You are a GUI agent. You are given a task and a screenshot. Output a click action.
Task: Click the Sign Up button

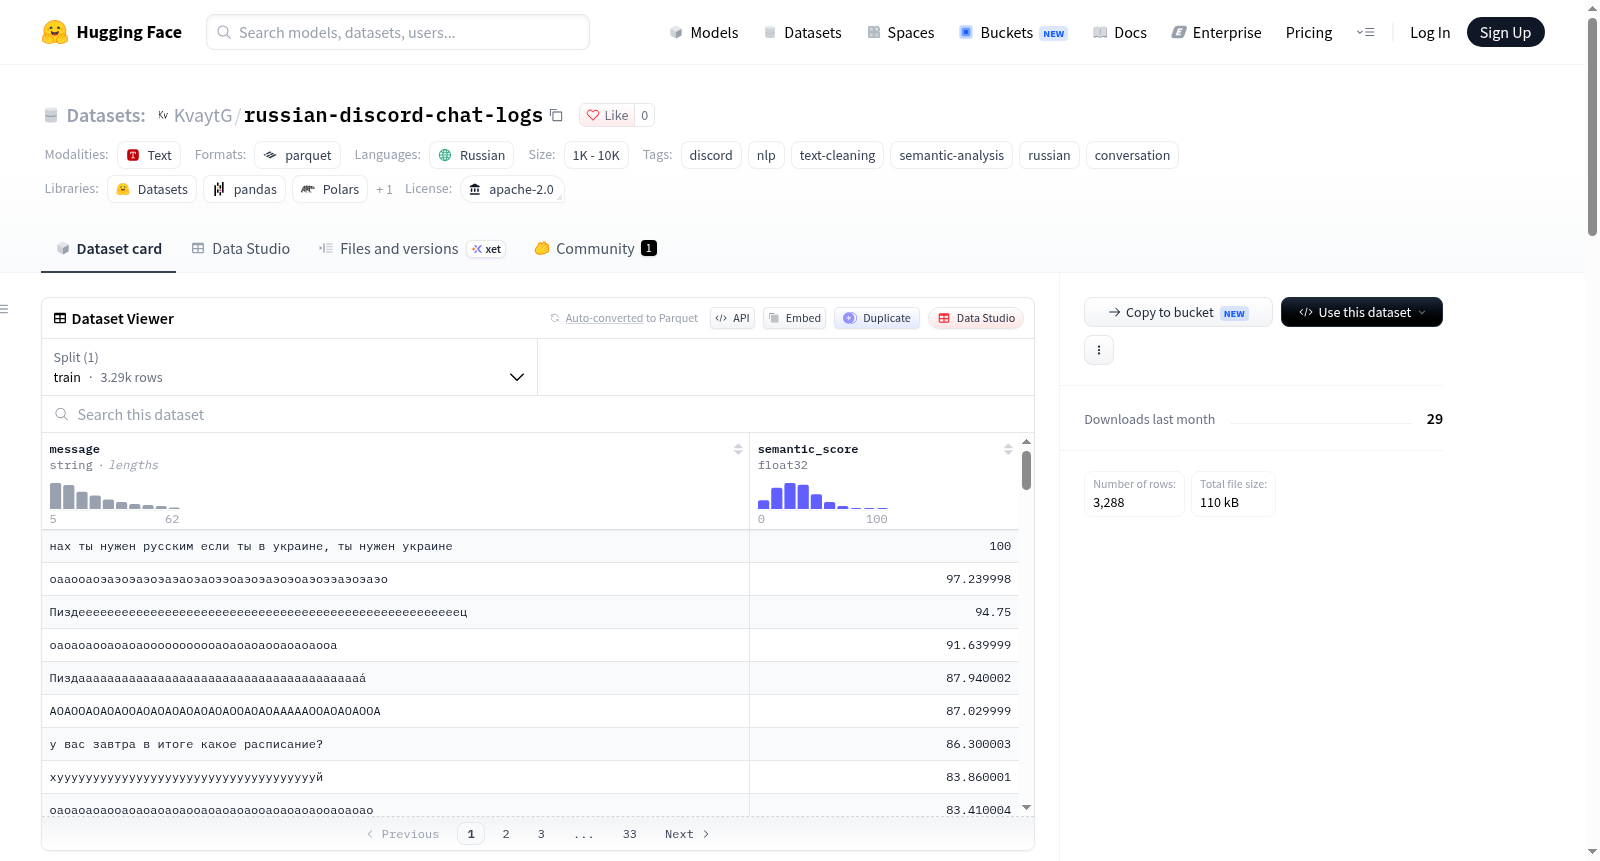coord(1505,33)
